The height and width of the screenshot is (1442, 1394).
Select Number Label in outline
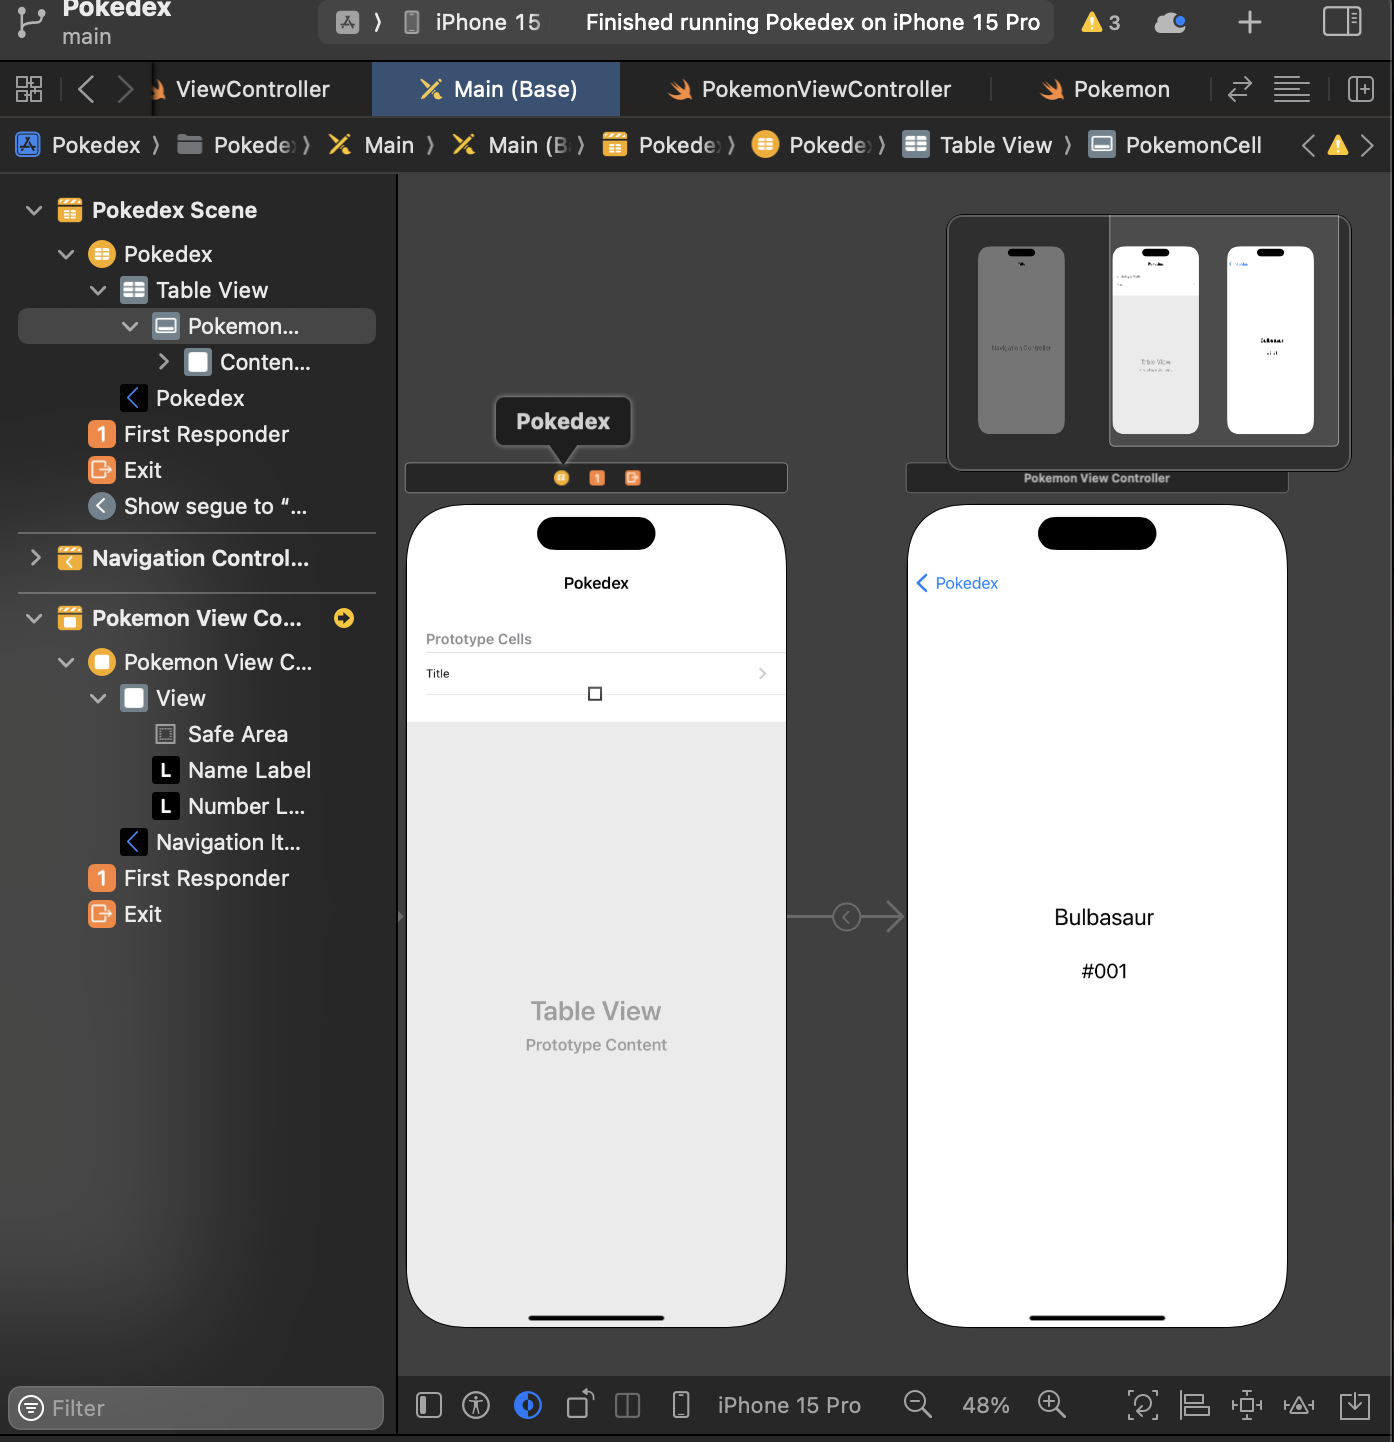coord(197,806)
